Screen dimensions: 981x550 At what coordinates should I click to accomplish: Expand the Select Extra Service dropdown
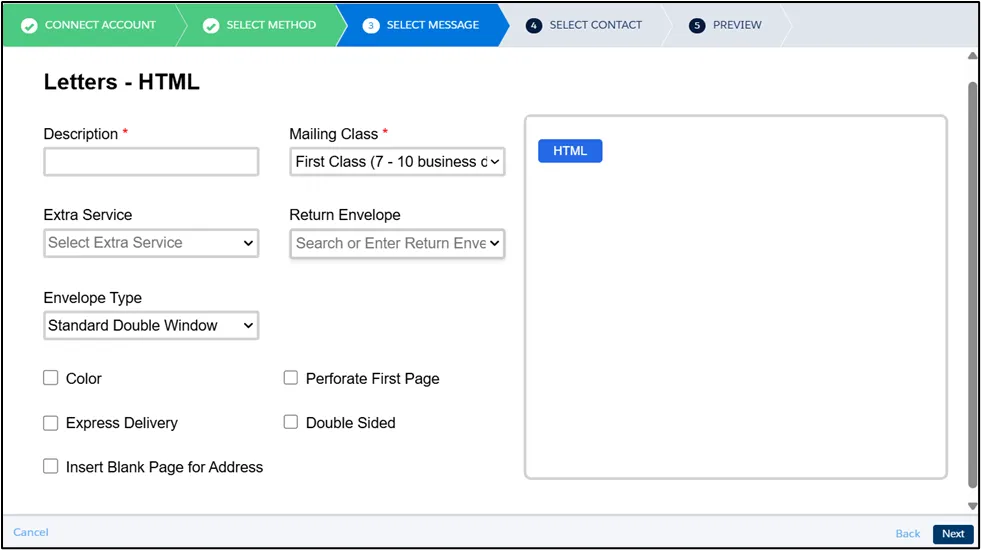pyautogui.click(x=151, y=243)
